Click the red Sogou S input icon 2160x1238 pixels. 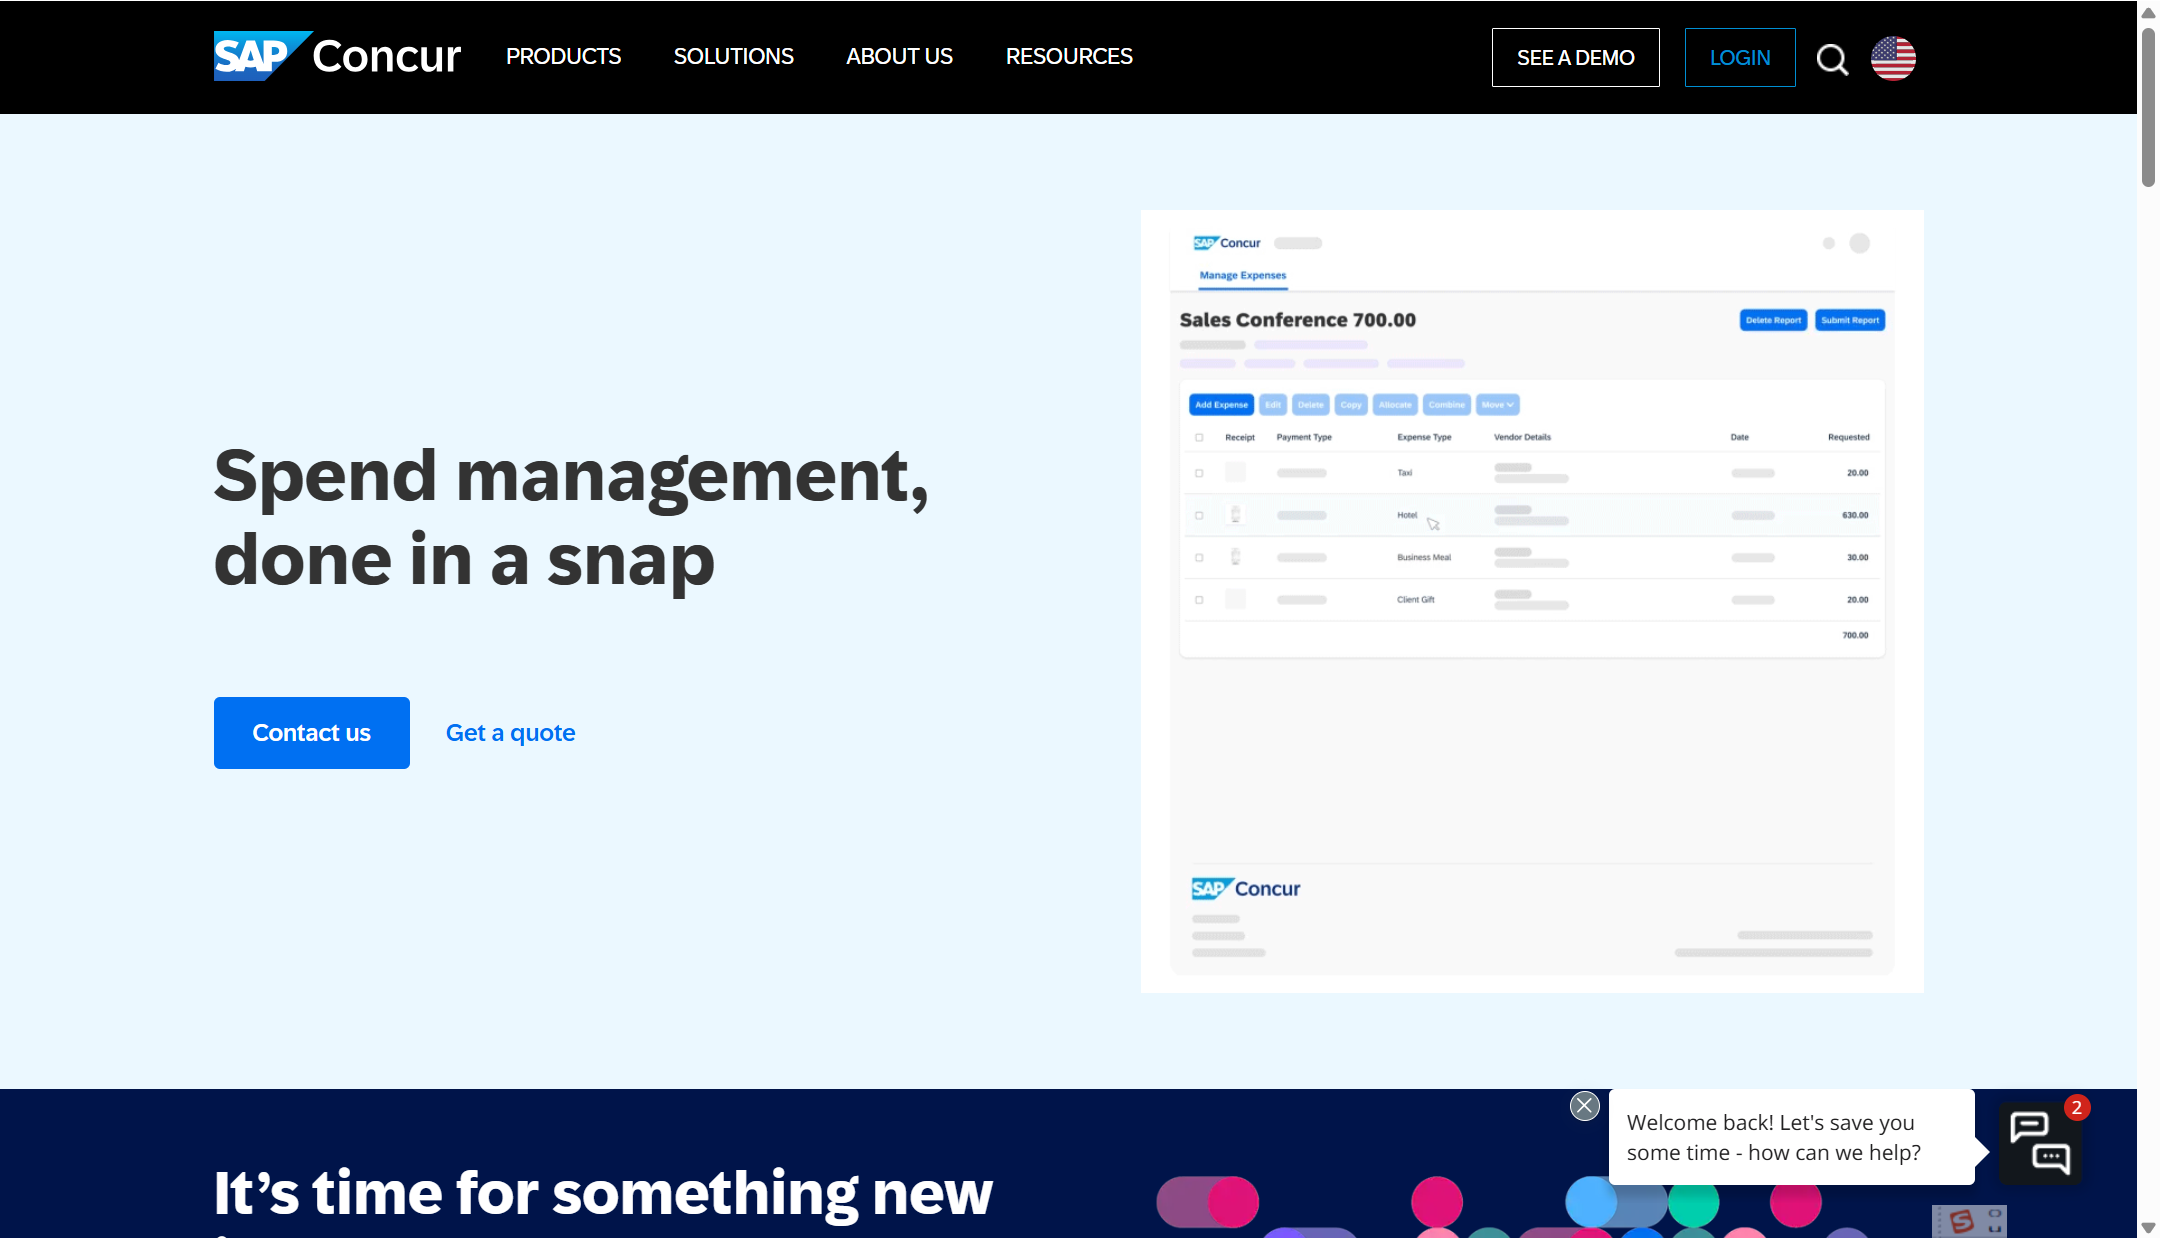(1961, 1221)
